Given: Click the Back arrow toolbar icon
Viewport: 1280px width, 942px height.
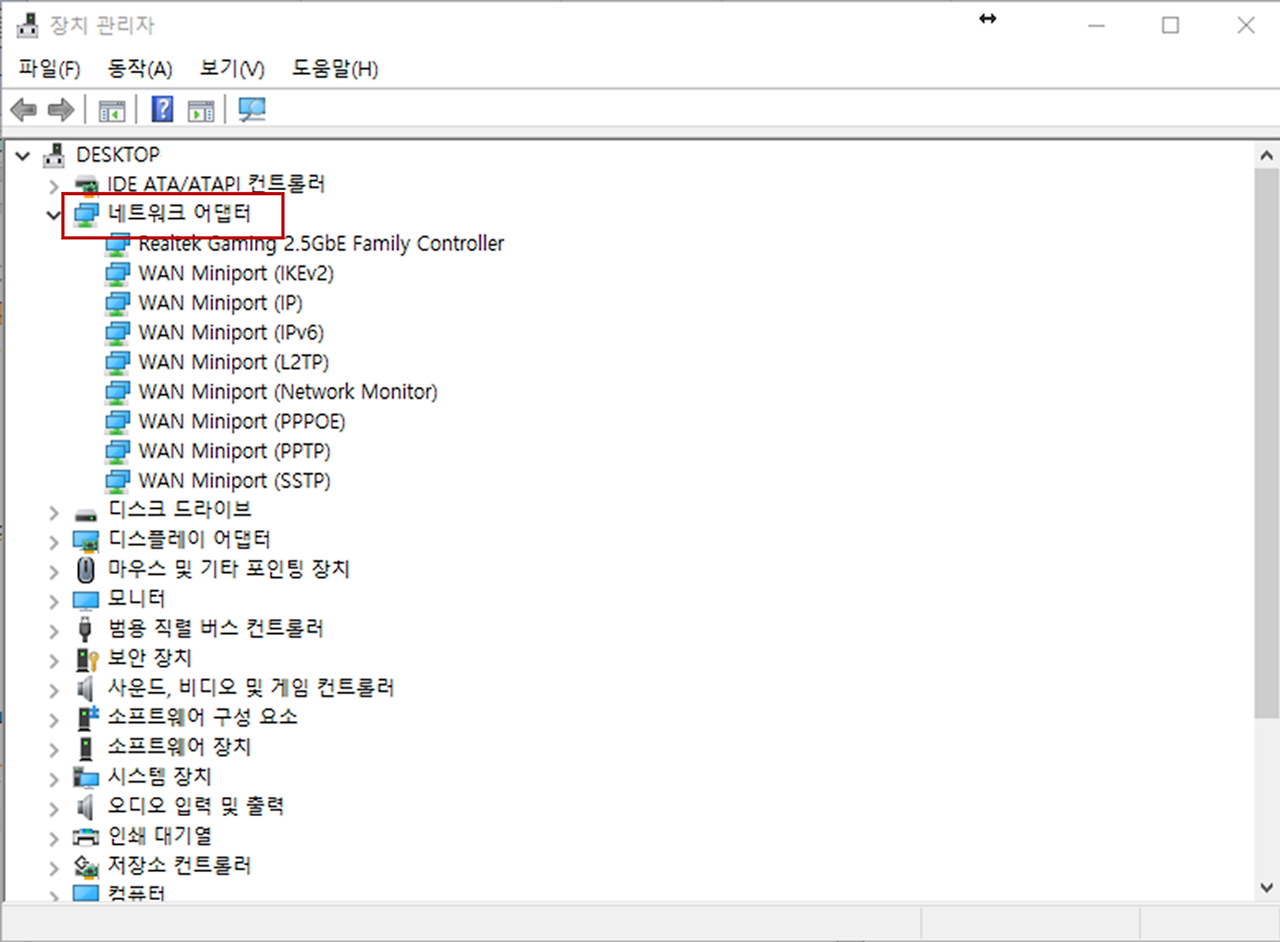Looking at the screenshot, I should 24,109.
